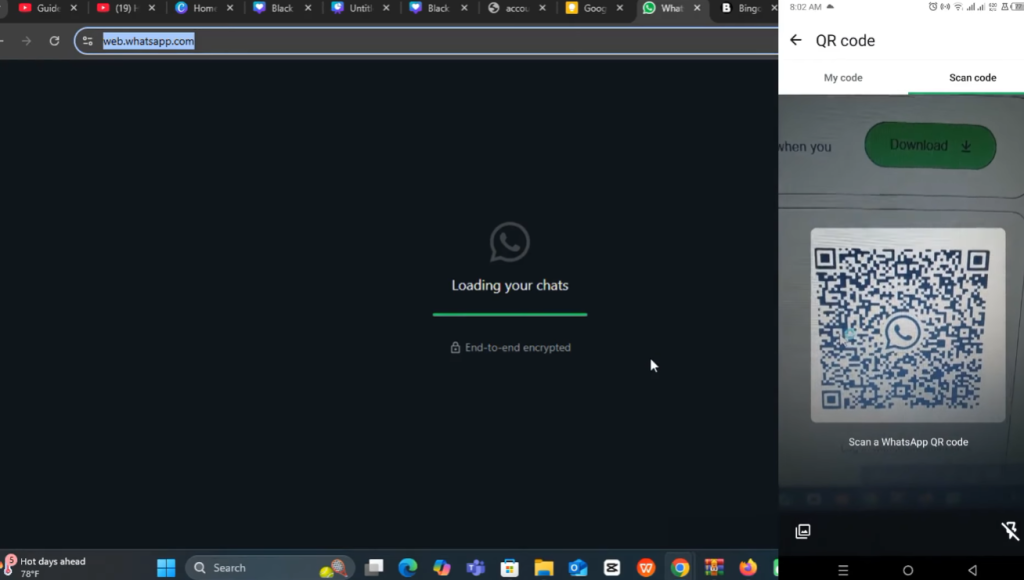
Task: Click the Loading your chats text
Action: tap(510, 285)
